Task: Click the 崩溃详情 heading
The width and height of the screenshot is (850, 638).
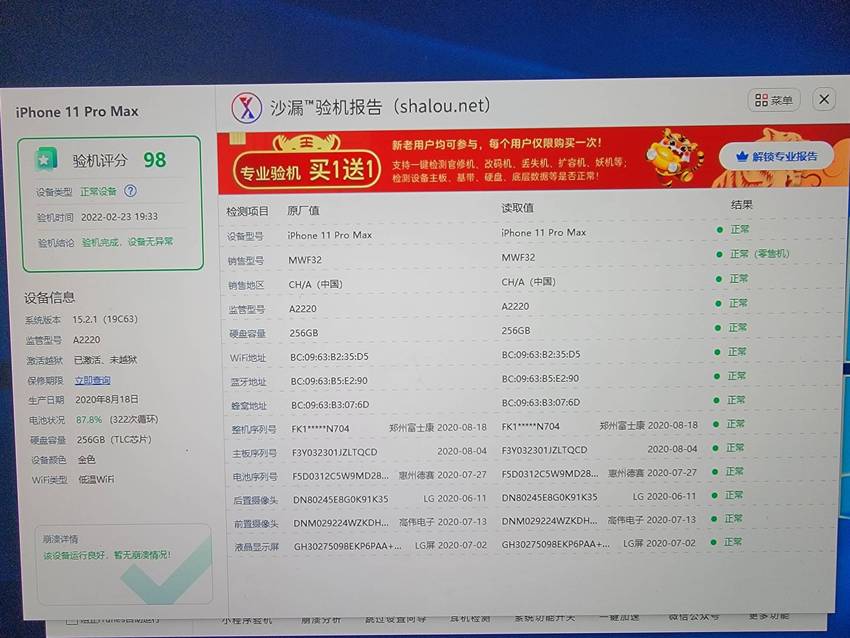Action: click(61, 539)
